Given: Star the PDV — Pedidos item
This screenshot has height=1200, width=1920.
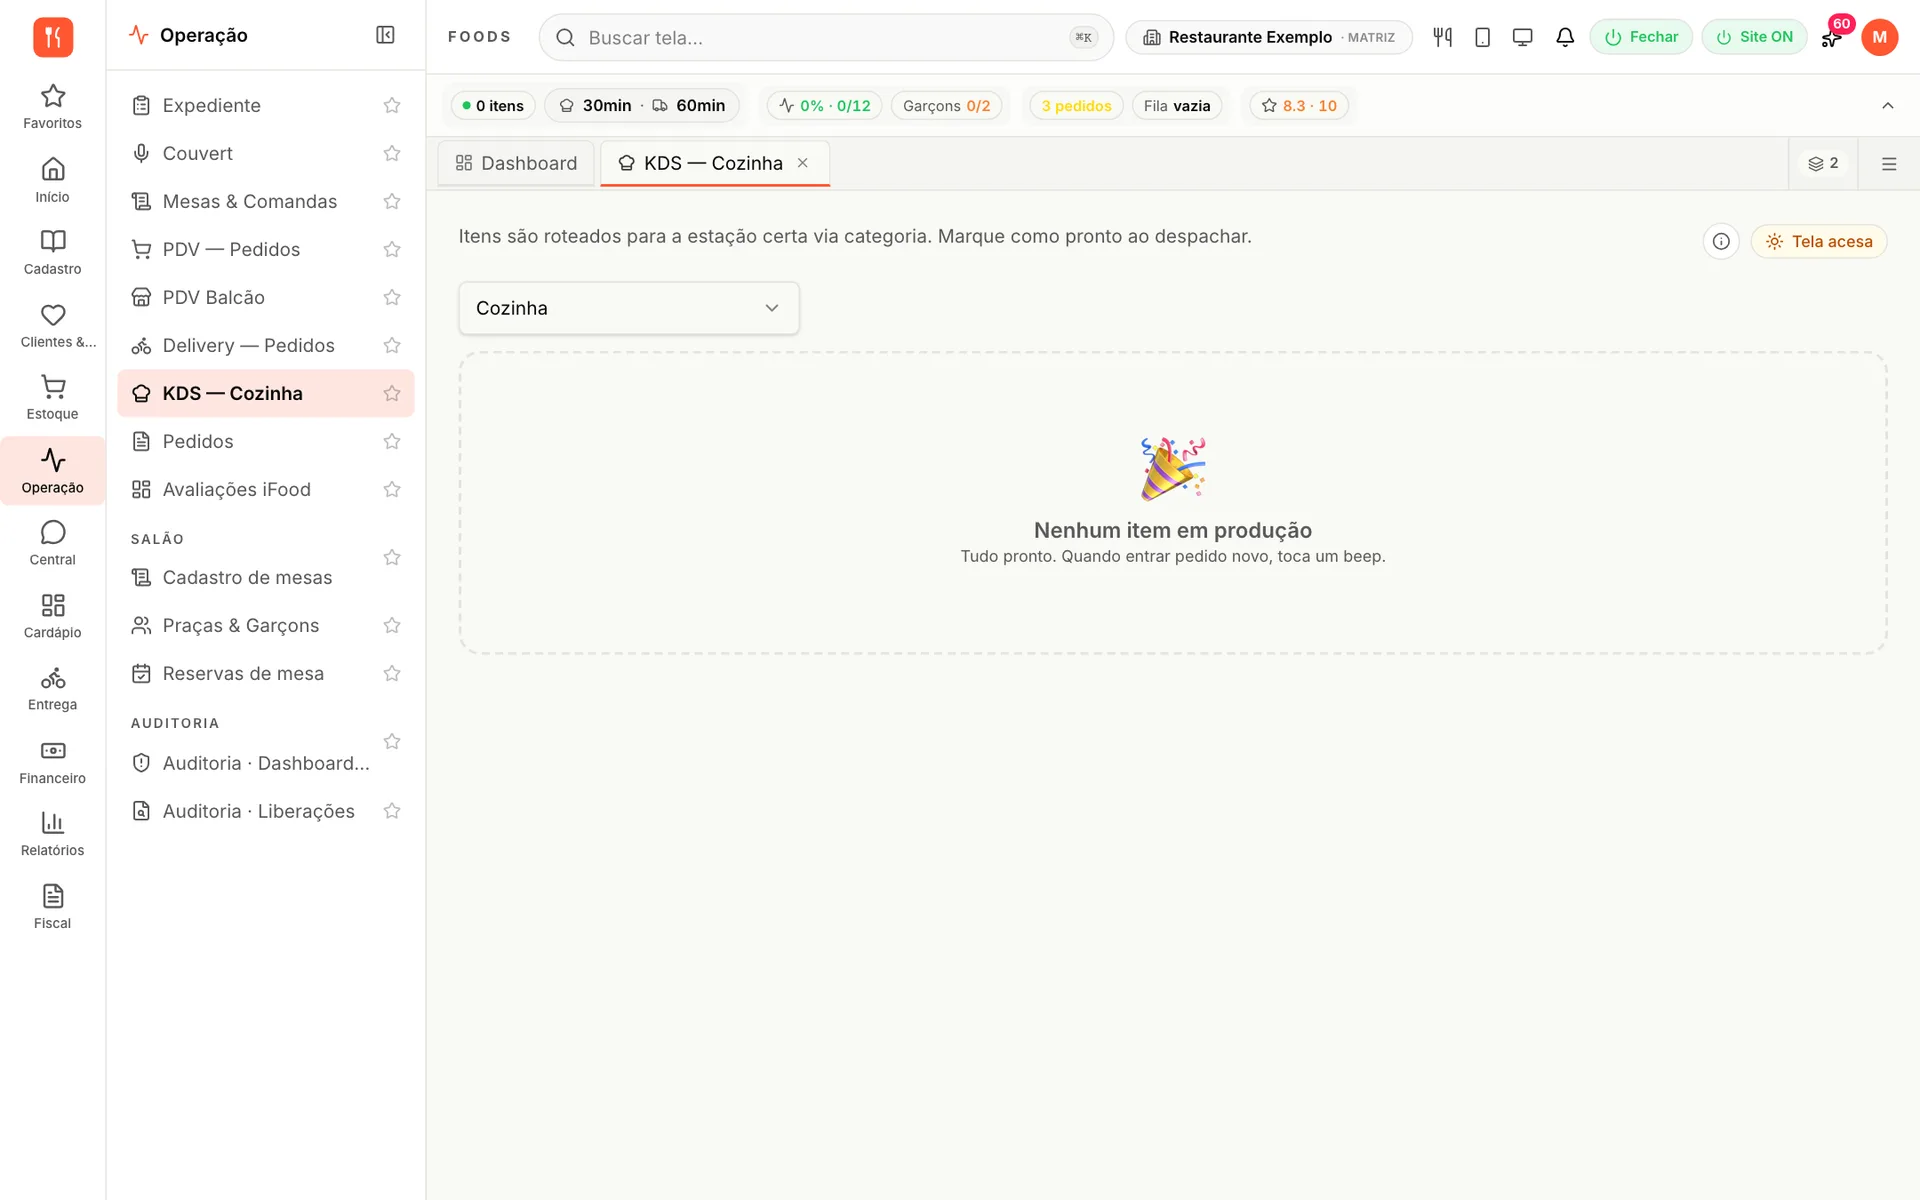Looking at the screenshot, I should tap(392, 249).
